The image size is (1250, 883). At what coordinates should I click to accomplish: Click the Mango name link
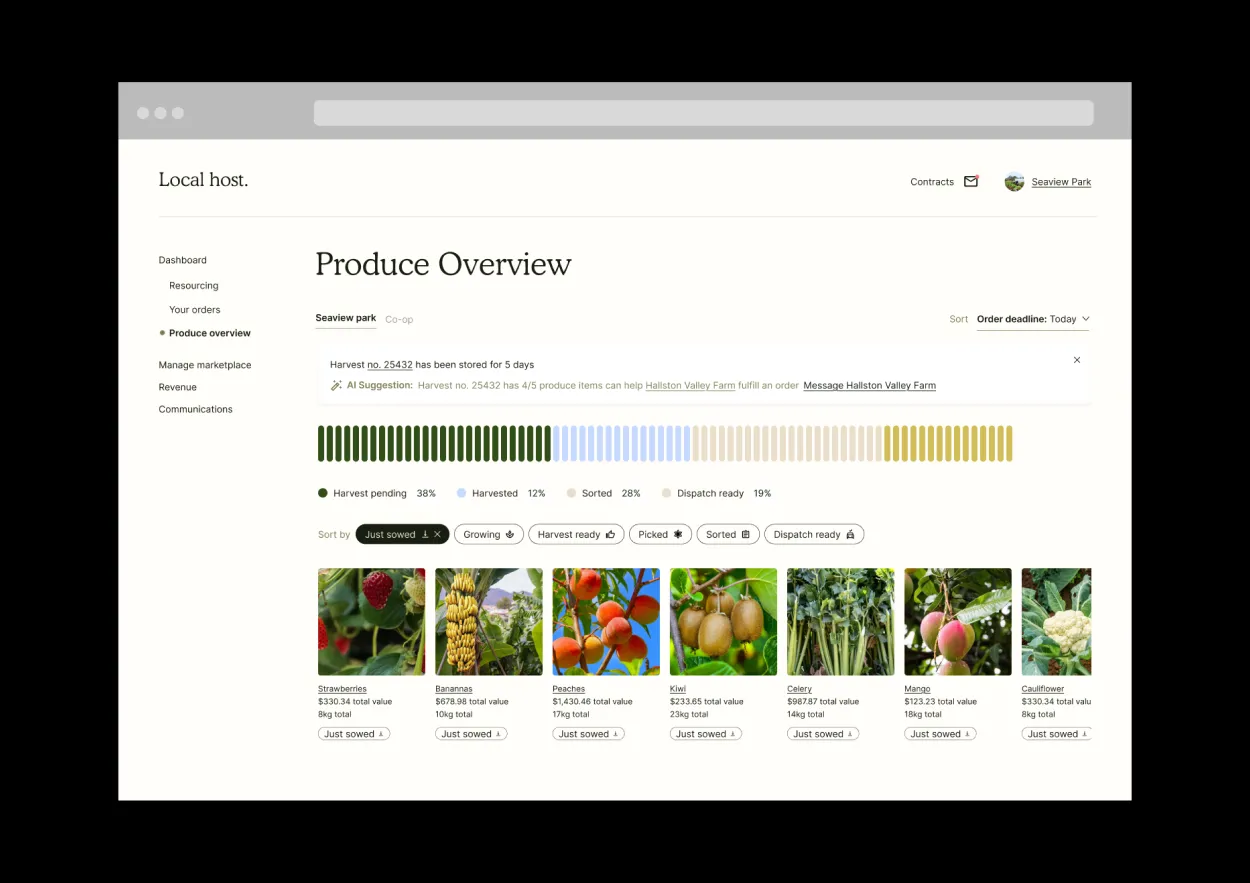click(917, 689)
